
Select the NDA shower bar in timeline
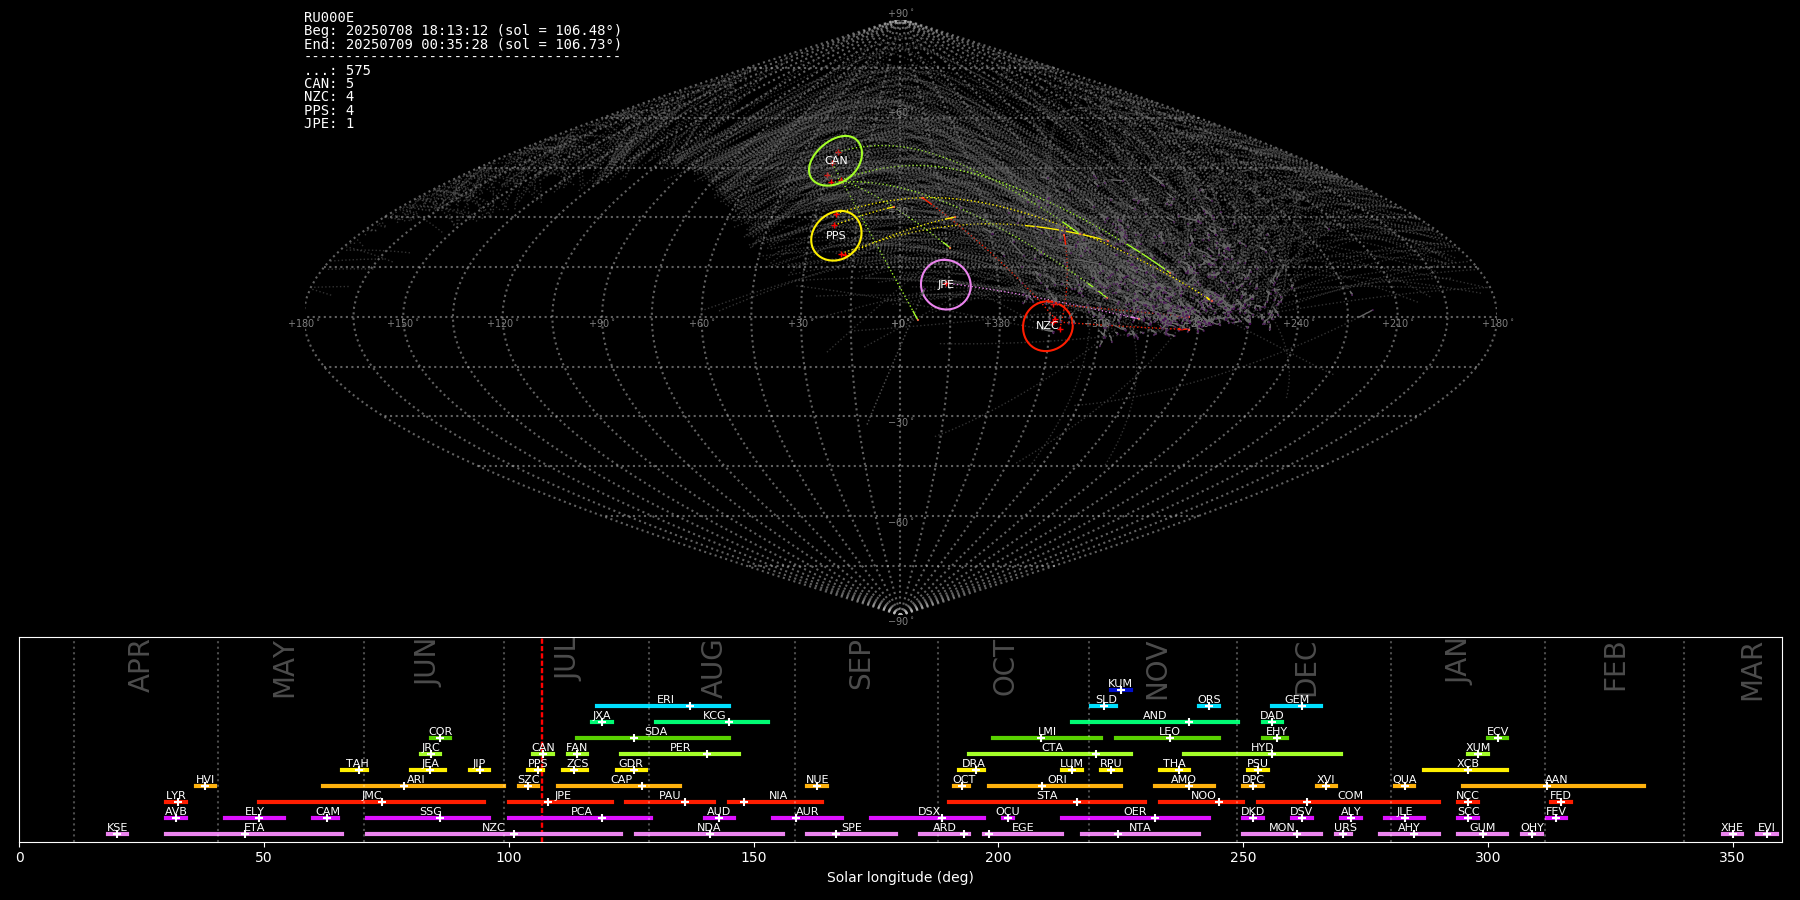point(709,834)
